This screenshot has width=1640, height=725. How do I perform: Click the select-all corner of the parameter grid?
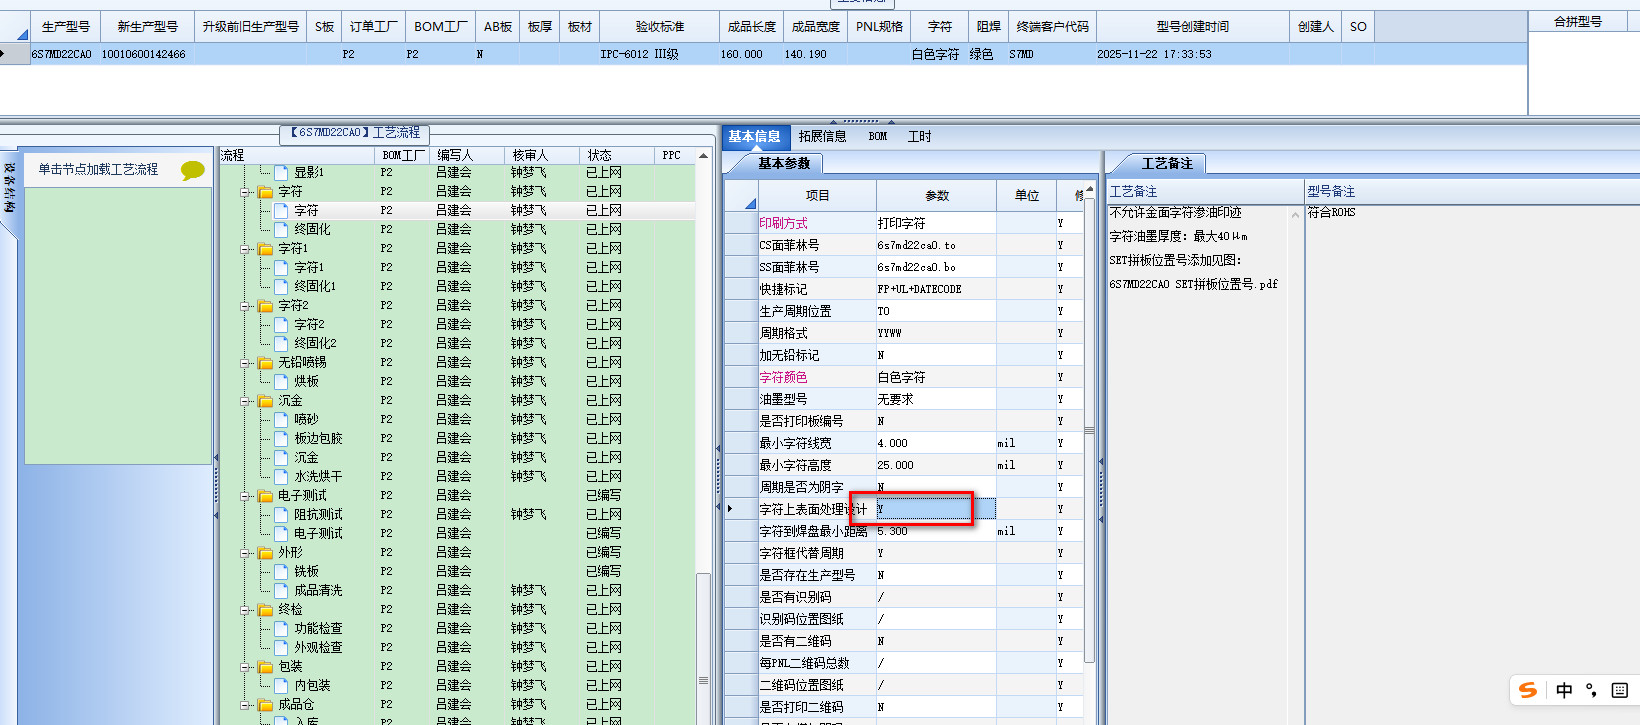tap(740, 196)
